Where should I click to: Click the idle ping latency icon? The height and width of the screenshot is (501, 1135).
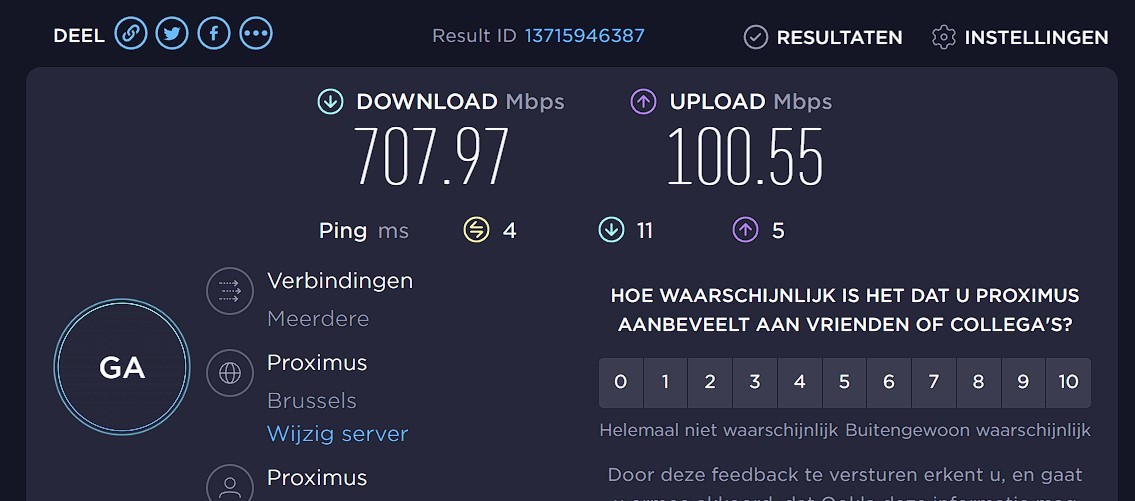click(x=476, y=231)
